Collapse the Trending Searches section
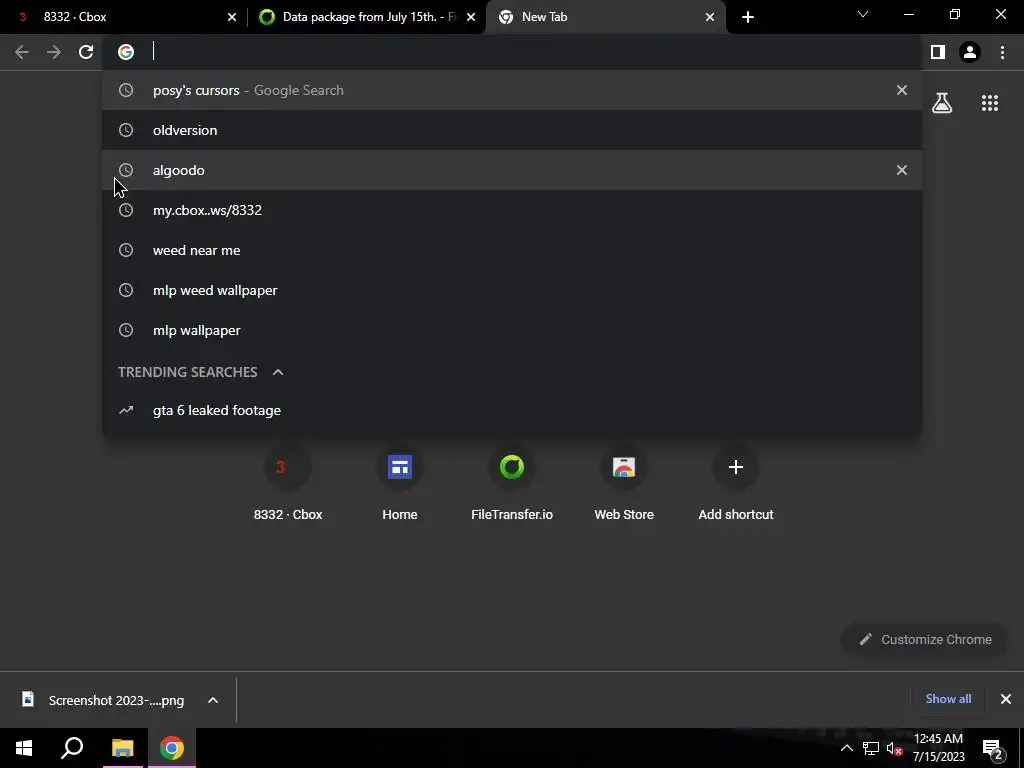The height and width of the screenshot is (768, 1024). coord(278,372)
